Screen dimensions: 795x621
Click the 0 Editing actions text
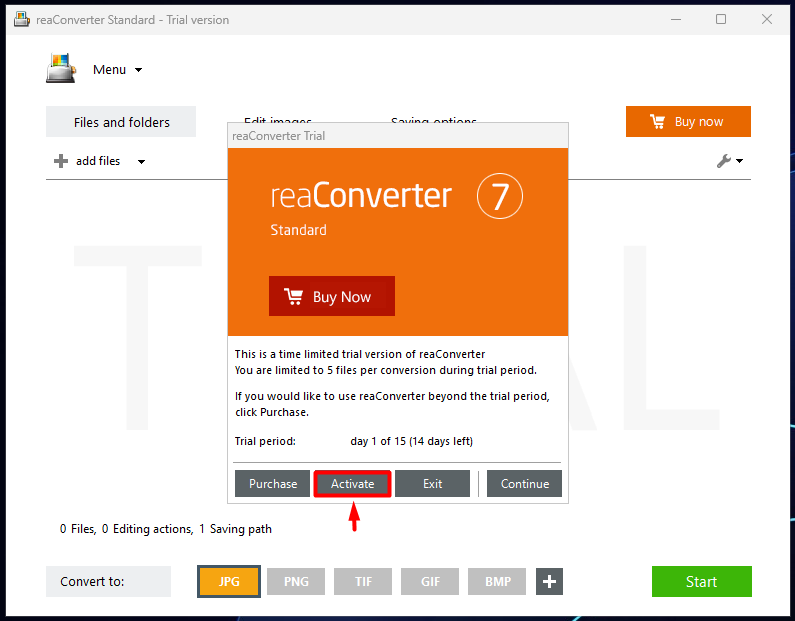[x=148, y=529]
